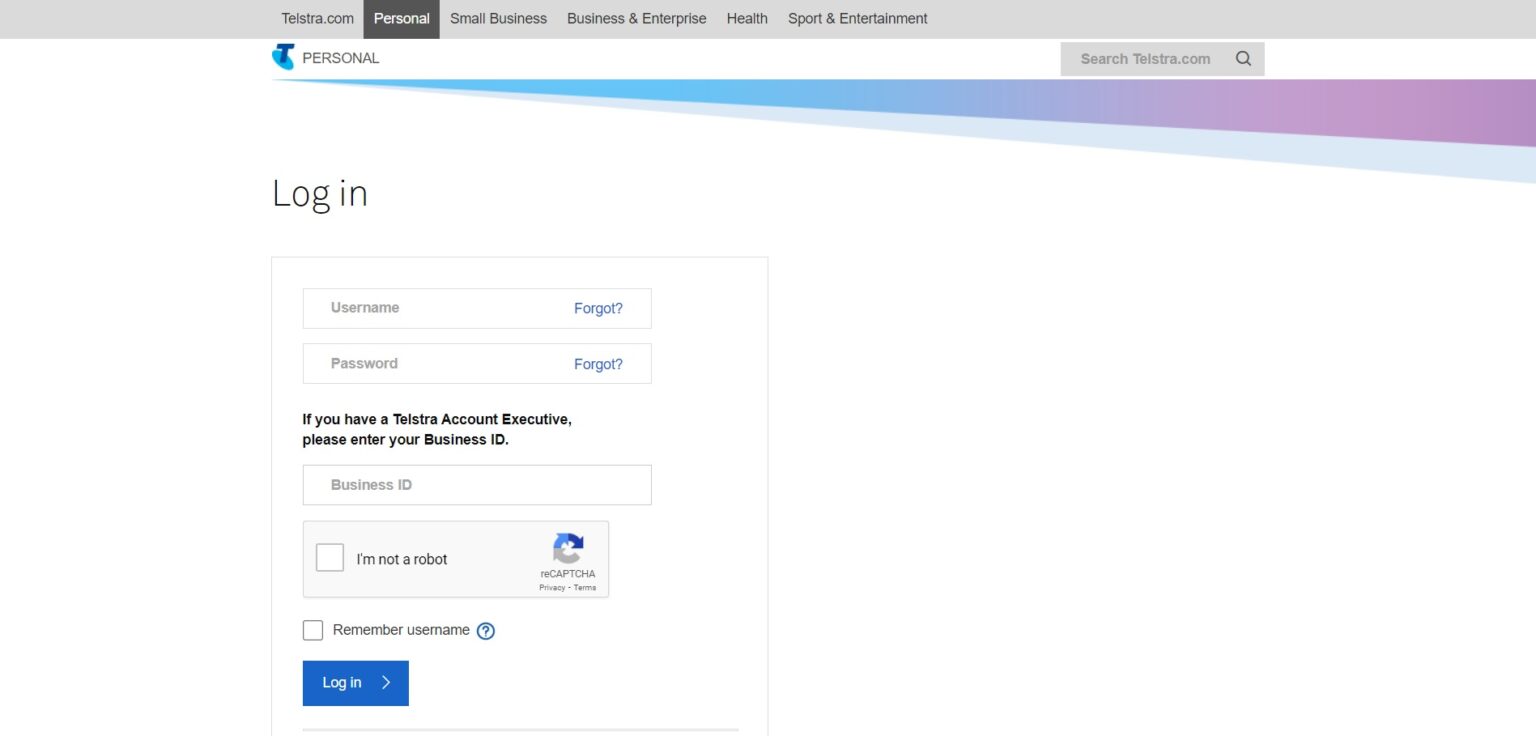Select the Personal tab
Image resolution: width=1536 pixels, height=736 pixels.
(x=402, y=19)
